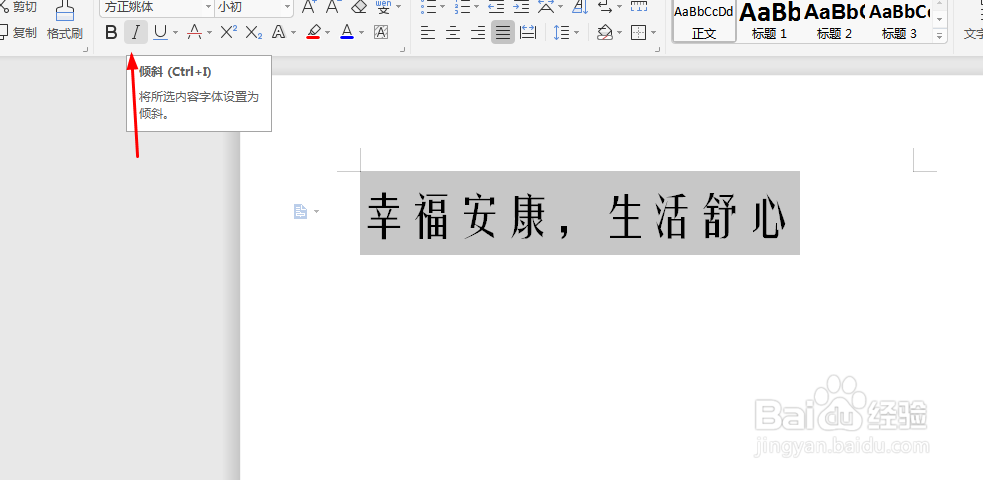Image resolution: width=983 pixels, height=480 pixels.
Task: Open the line spacing tool
Action: [562, 33]
